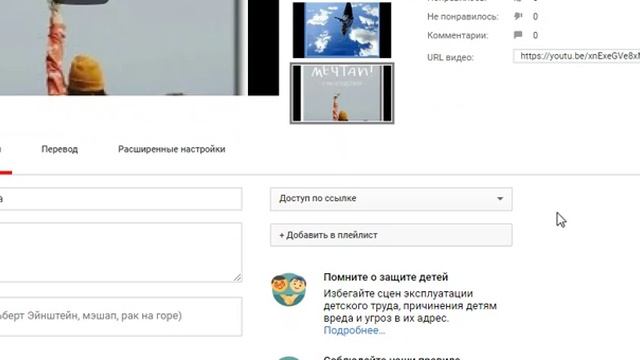This screenshot has height=360, width=640.
Task: Select the 'Мечтай' video thumbnail
Action: 342,93
